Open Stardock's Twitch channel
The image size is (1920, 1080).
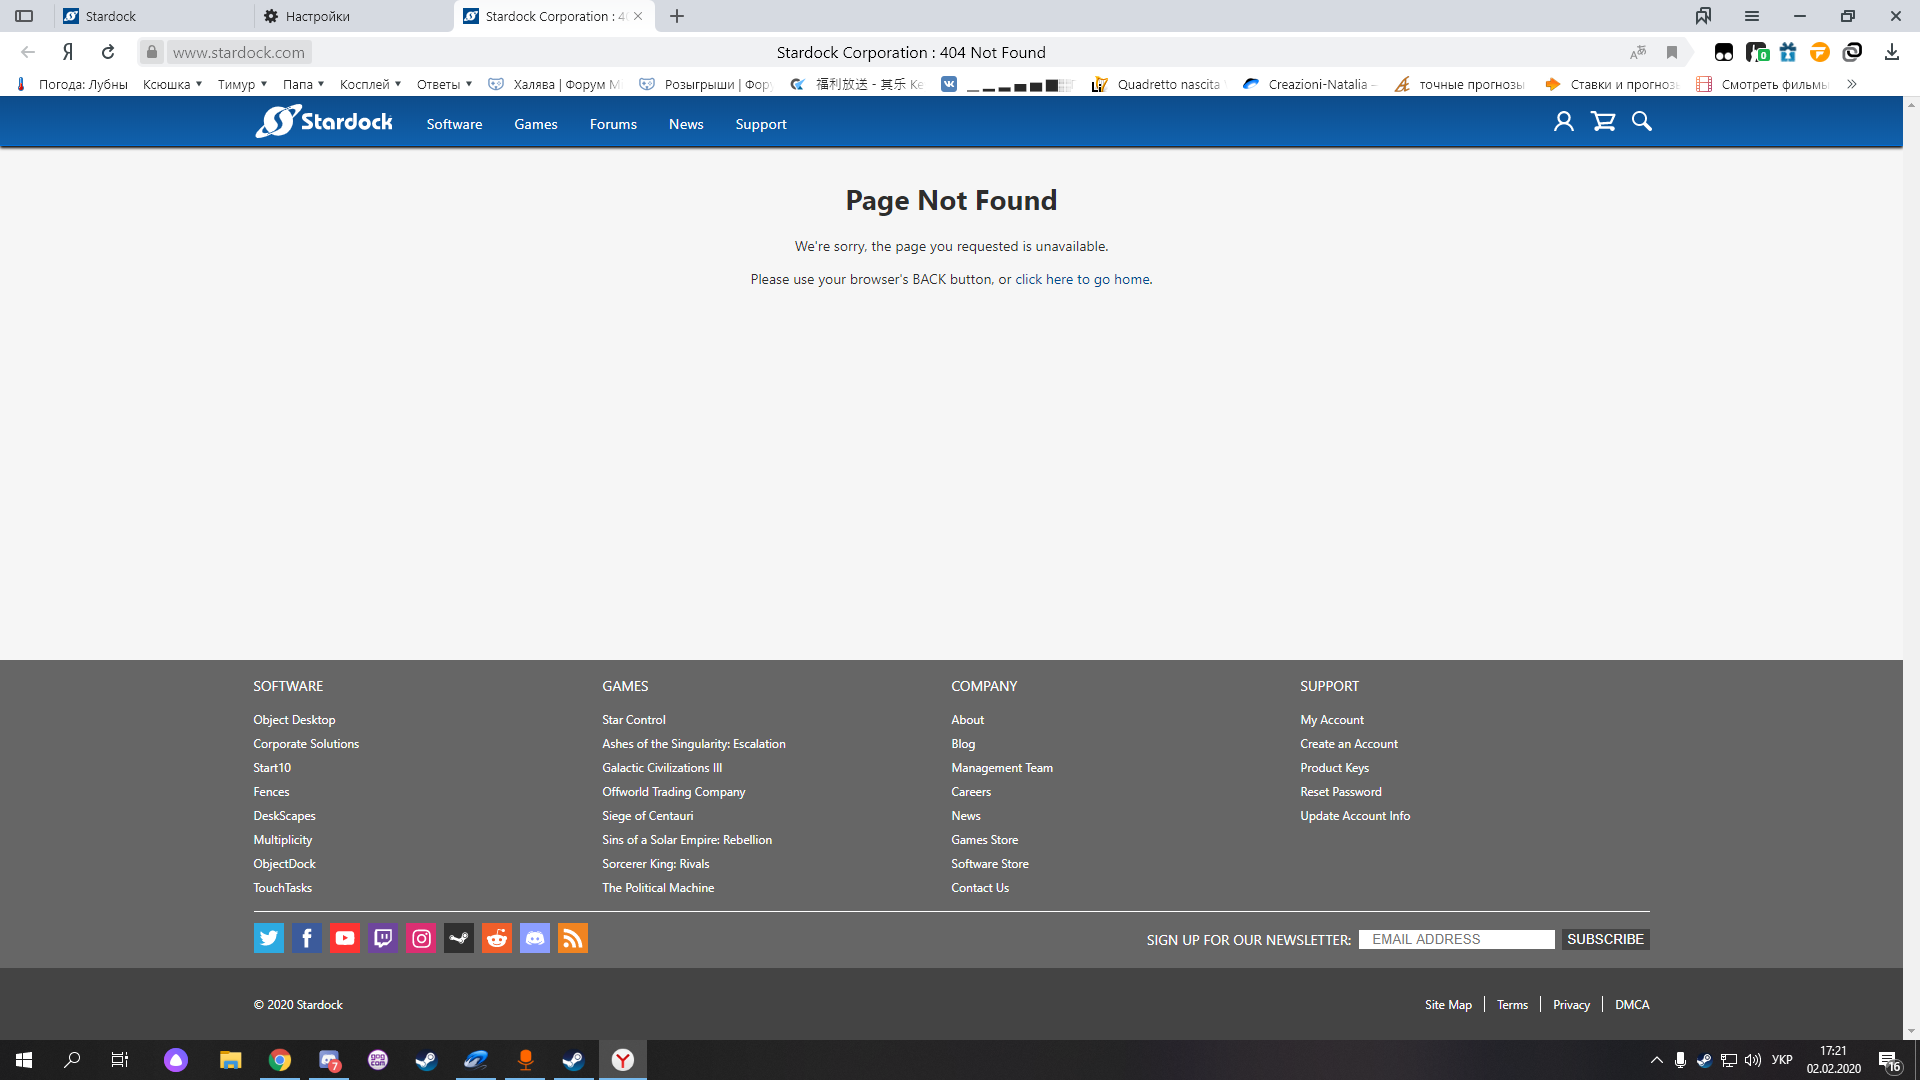383,938
